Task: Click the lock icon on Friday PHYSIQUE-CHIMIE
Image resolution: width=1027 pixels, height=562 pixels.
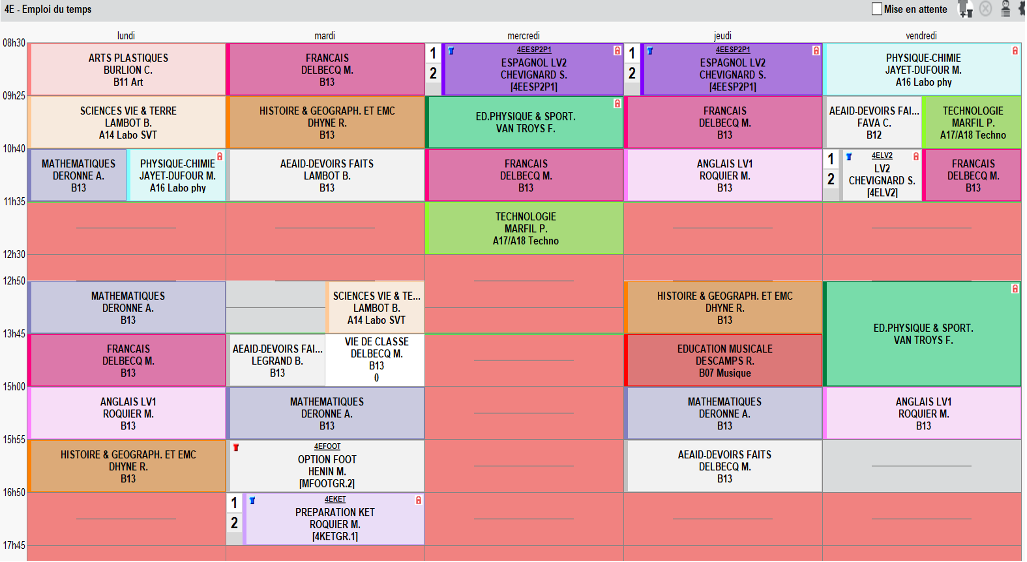Action: coord(1015,50)
